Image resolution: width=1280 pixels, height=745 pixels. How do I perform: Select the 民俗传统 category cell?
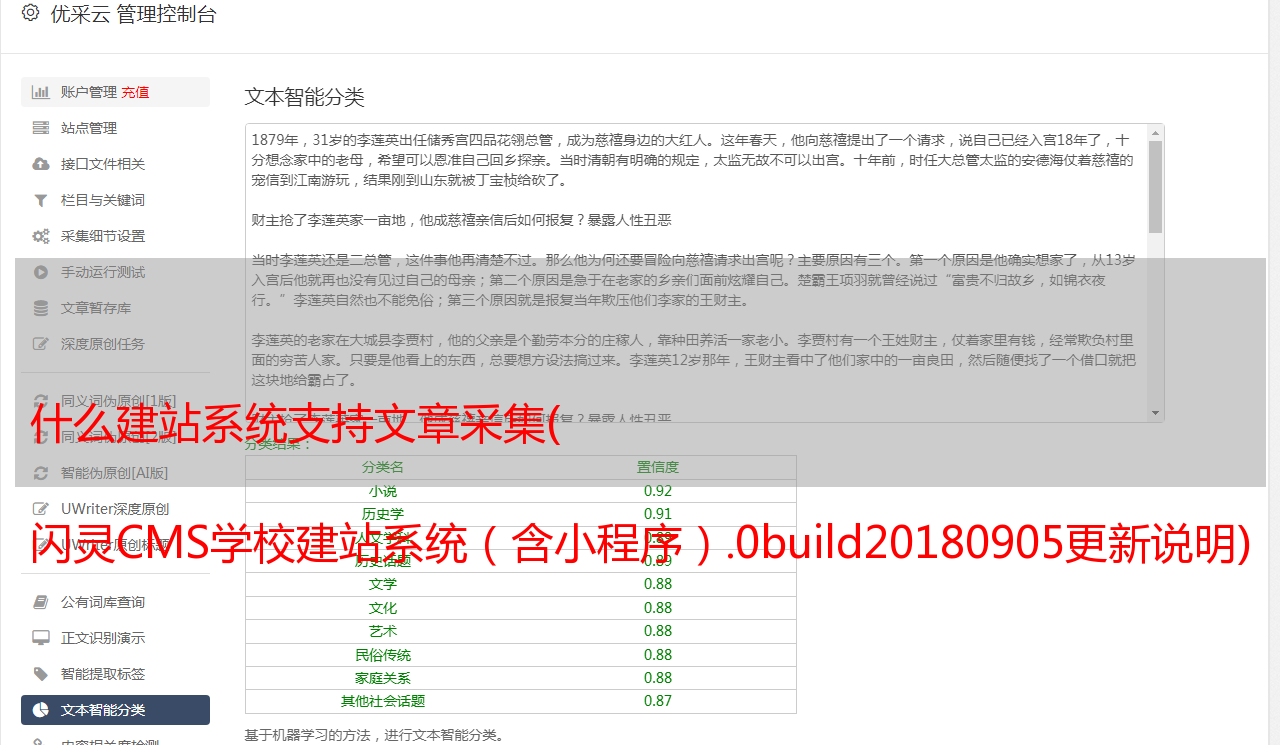point(383,655)
